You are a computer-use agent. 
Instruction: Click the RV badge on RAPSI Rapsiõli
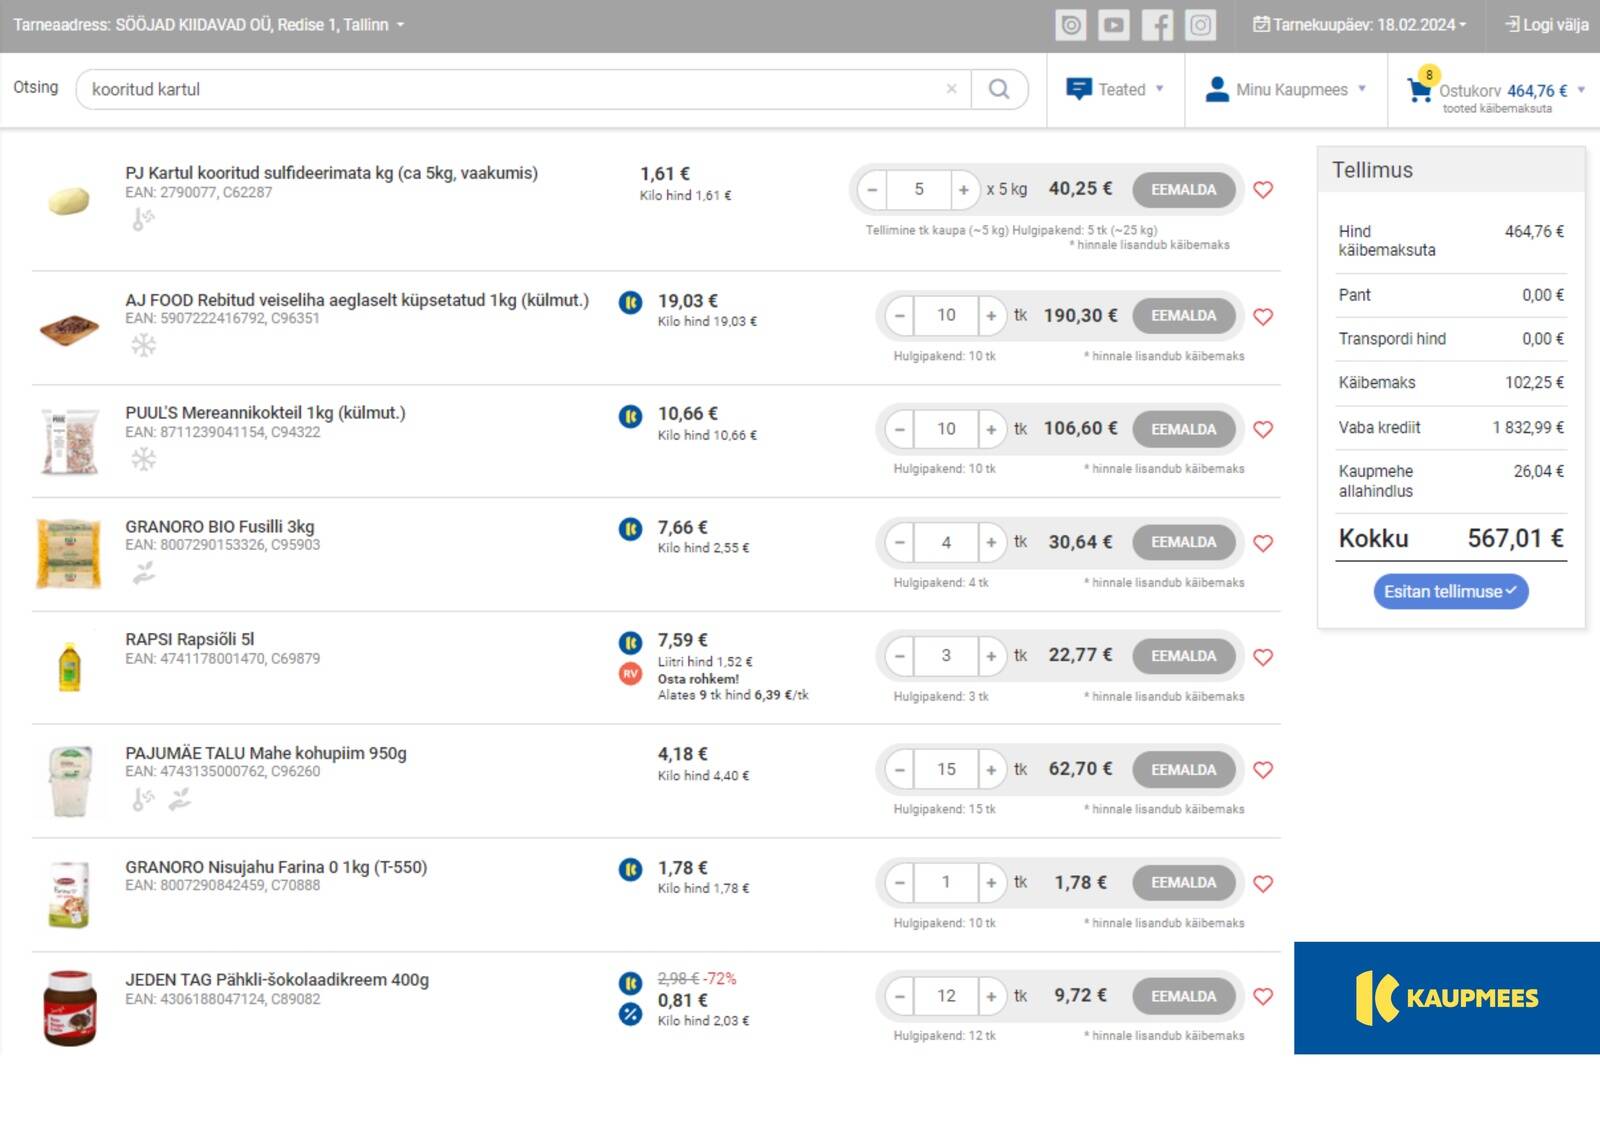point(630,674)
